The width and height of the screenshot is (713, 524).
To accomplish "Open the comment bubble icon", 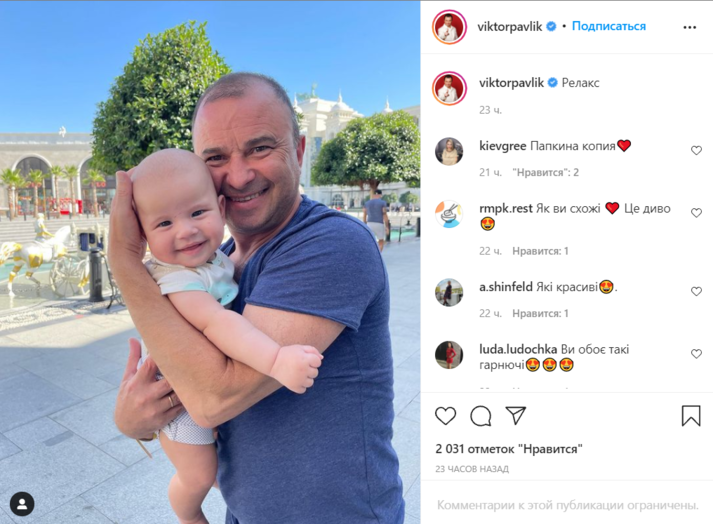I will click(481, 416).
